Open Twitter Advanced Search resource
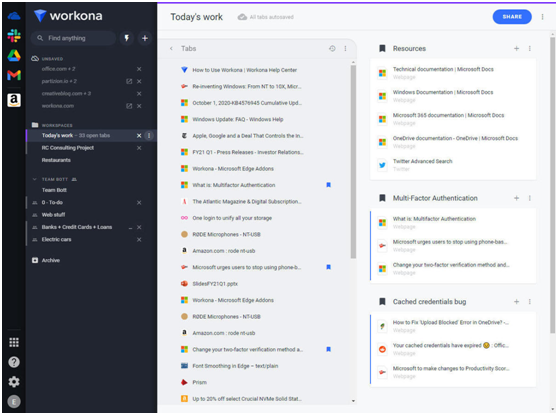Screen dimensions: 558x415 point(422,161)
